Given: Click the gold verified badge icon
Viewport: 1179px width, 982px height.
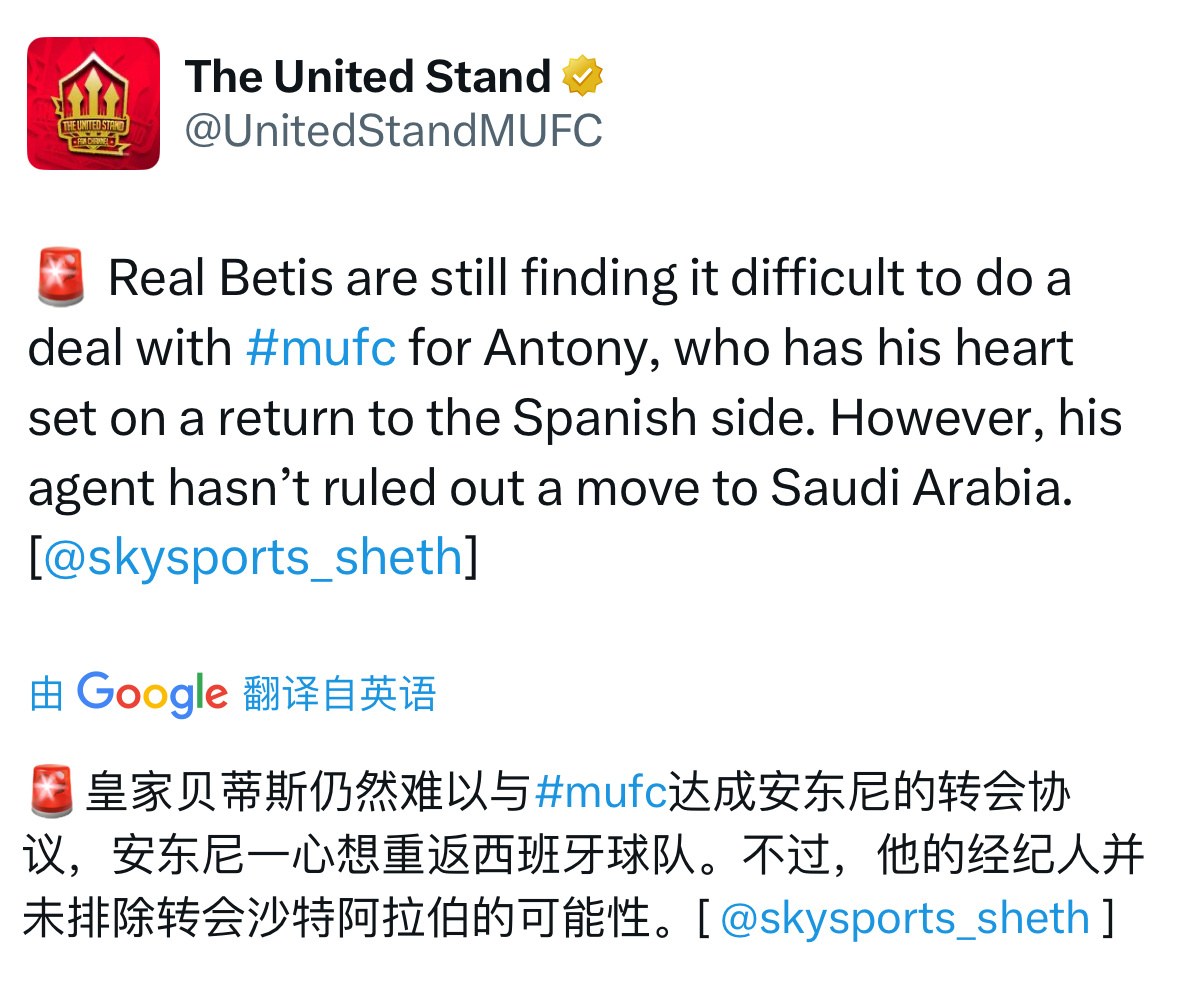Looking at the screenshot, I should click(583, 75).
